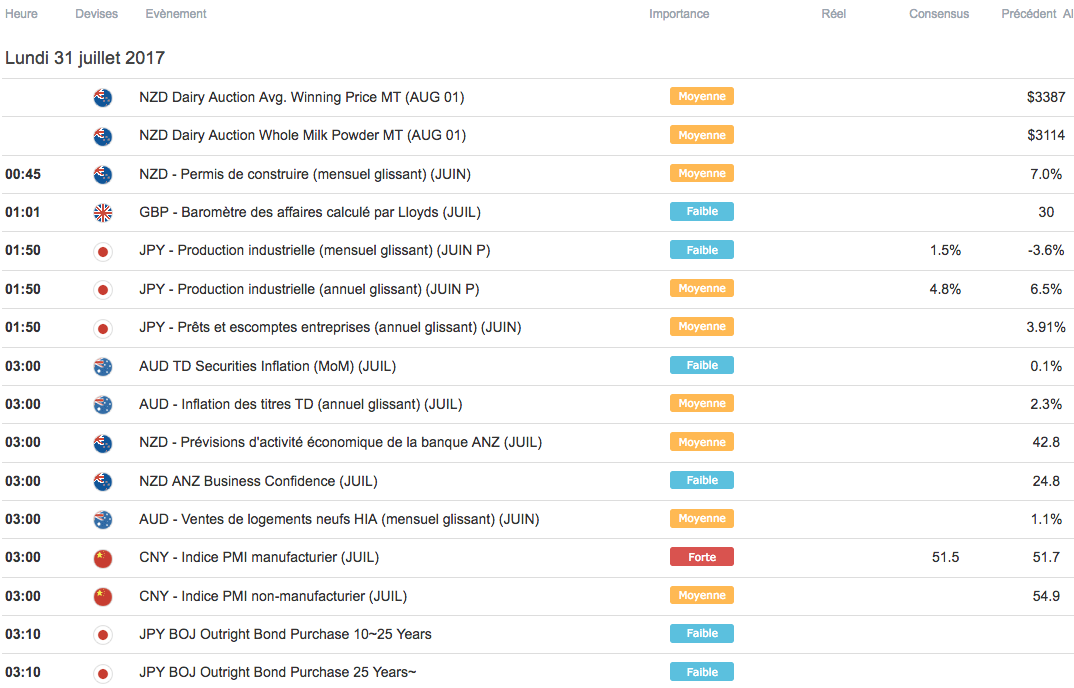The width and height of the screenshot is (1074, 688).
Task: Click Moyenne badge for NZD Permis de construire
Action: coord(702,173)
